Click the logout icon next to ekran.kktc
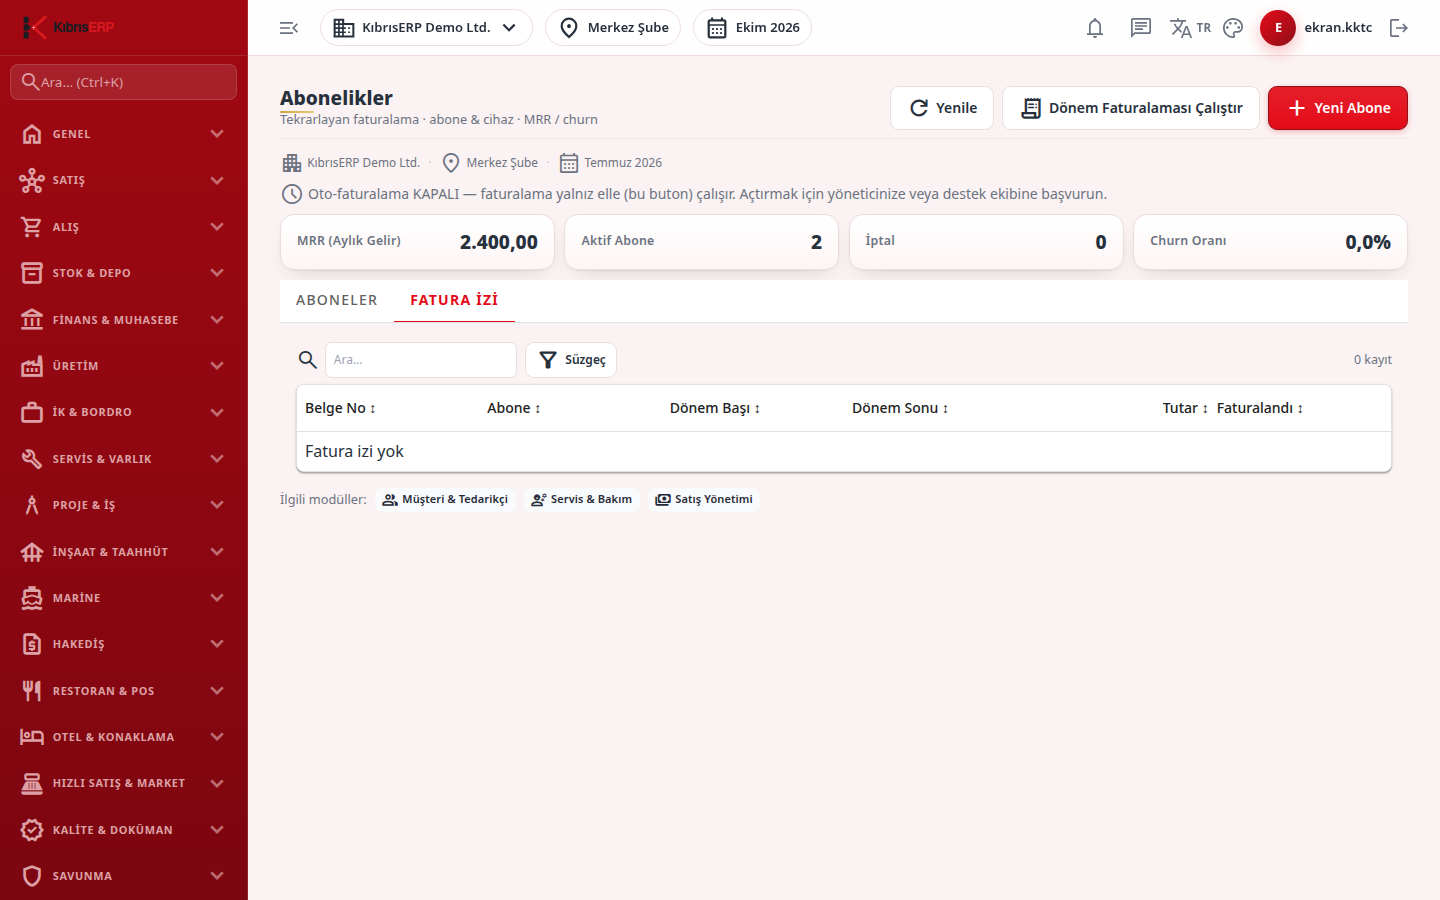The width and height of the screenshot is (1440, 900). pyautogui.click(x=1399, y=28)
